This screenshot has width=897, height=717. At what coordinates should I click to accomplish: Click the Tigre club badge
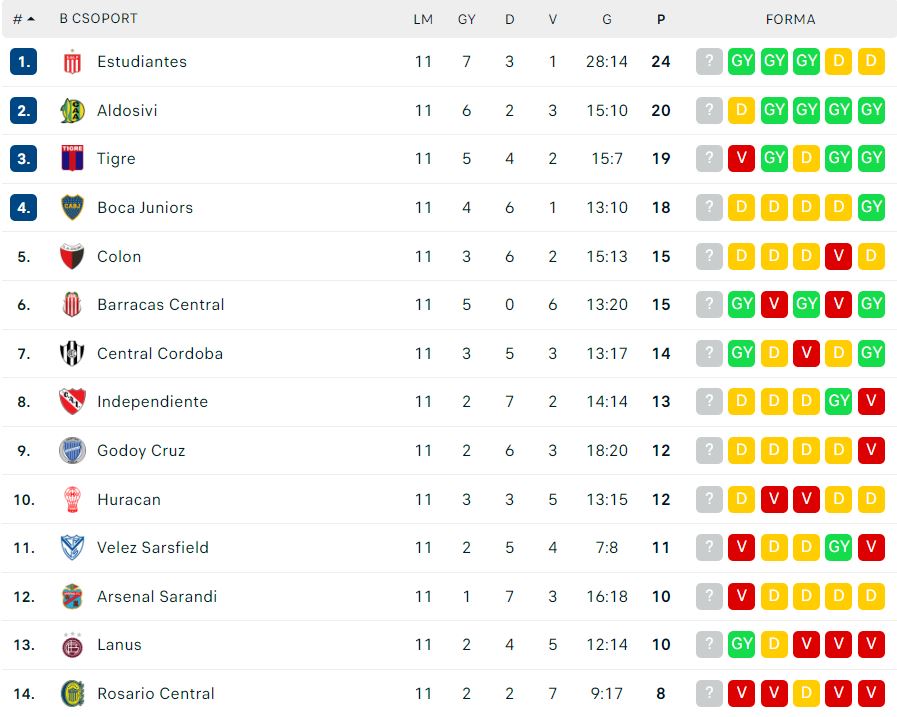click(x=72, y=159)
